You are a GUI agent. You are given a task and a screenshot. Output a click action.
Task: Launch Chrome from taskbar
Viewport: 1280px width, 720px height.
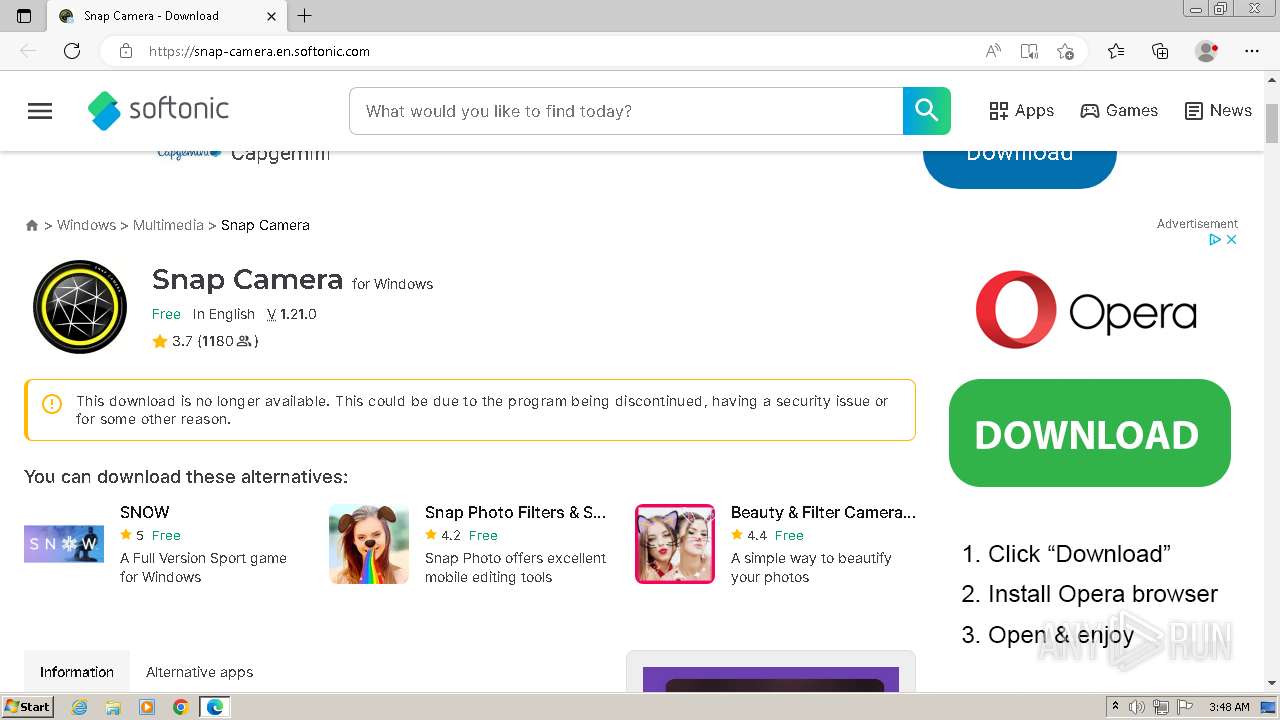pyautogui.click(x=180, y=707)
